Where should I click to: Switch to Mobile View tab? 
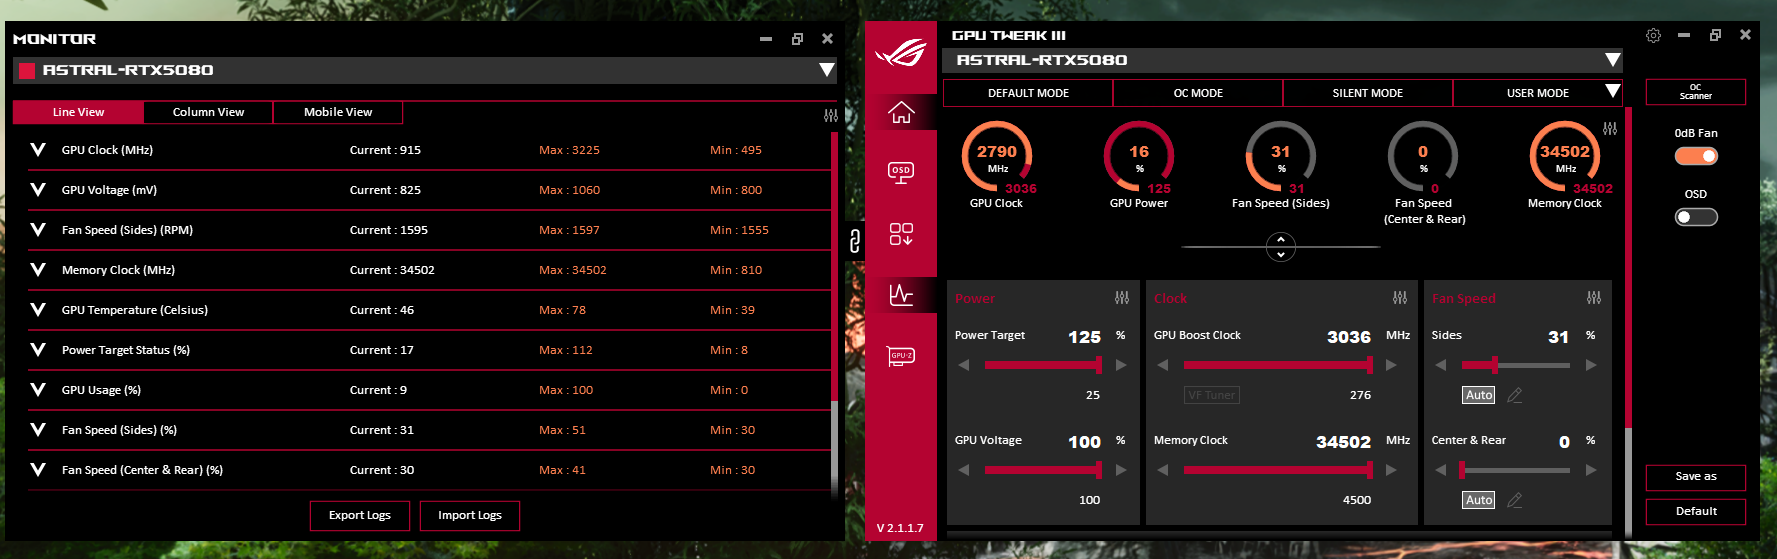[338, 112]
